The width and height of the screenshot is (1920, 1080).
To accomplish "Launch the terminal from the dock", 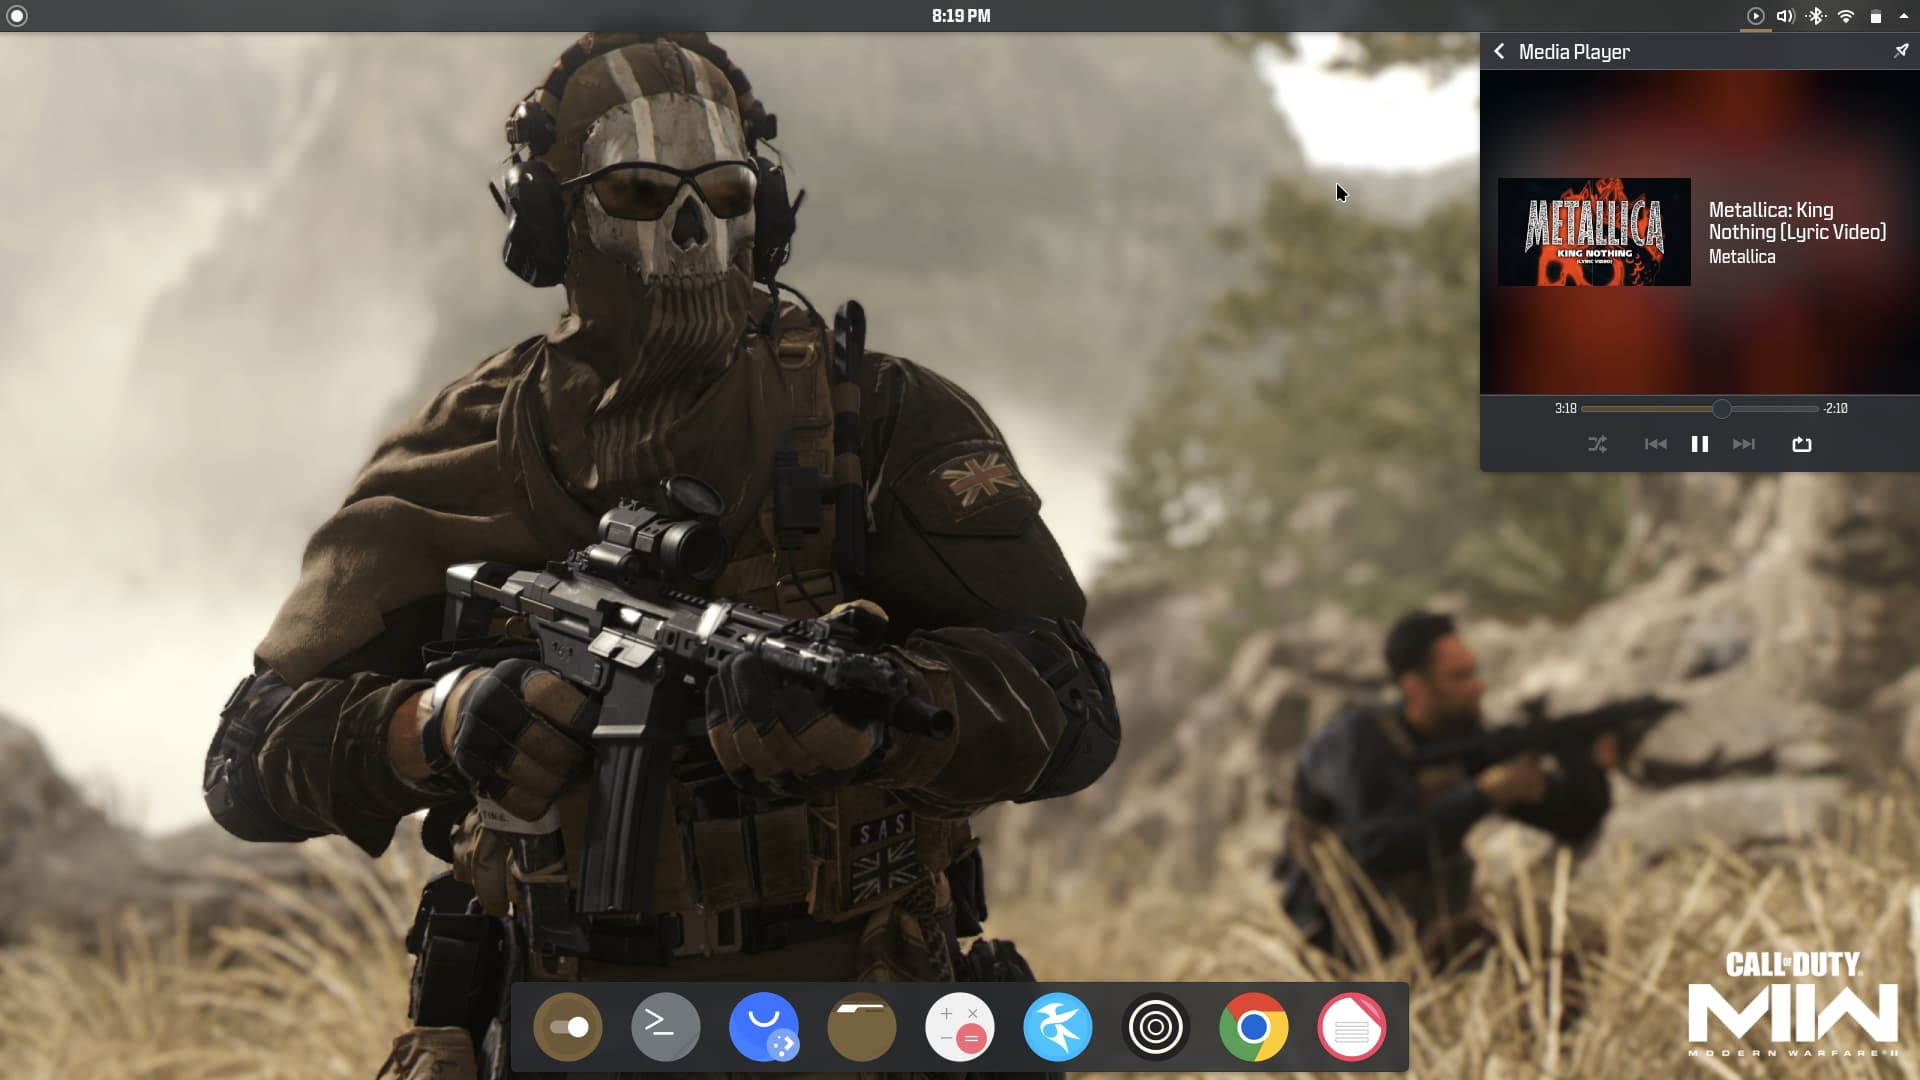I will coord(666,1027).
